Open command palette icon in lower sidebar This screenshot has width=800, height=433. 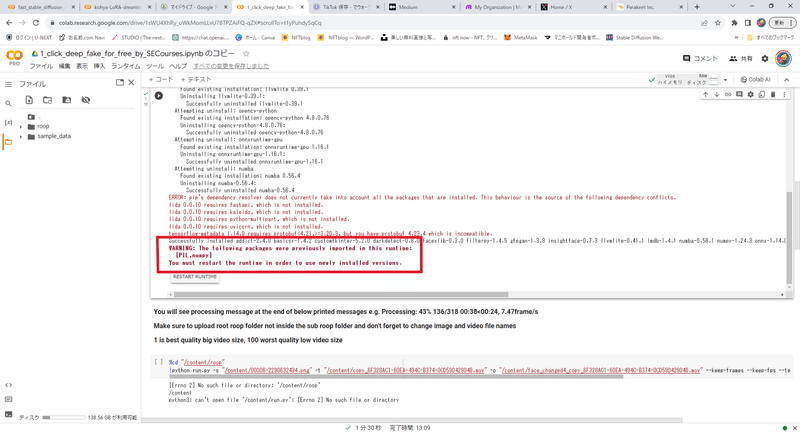coord(8,399)
